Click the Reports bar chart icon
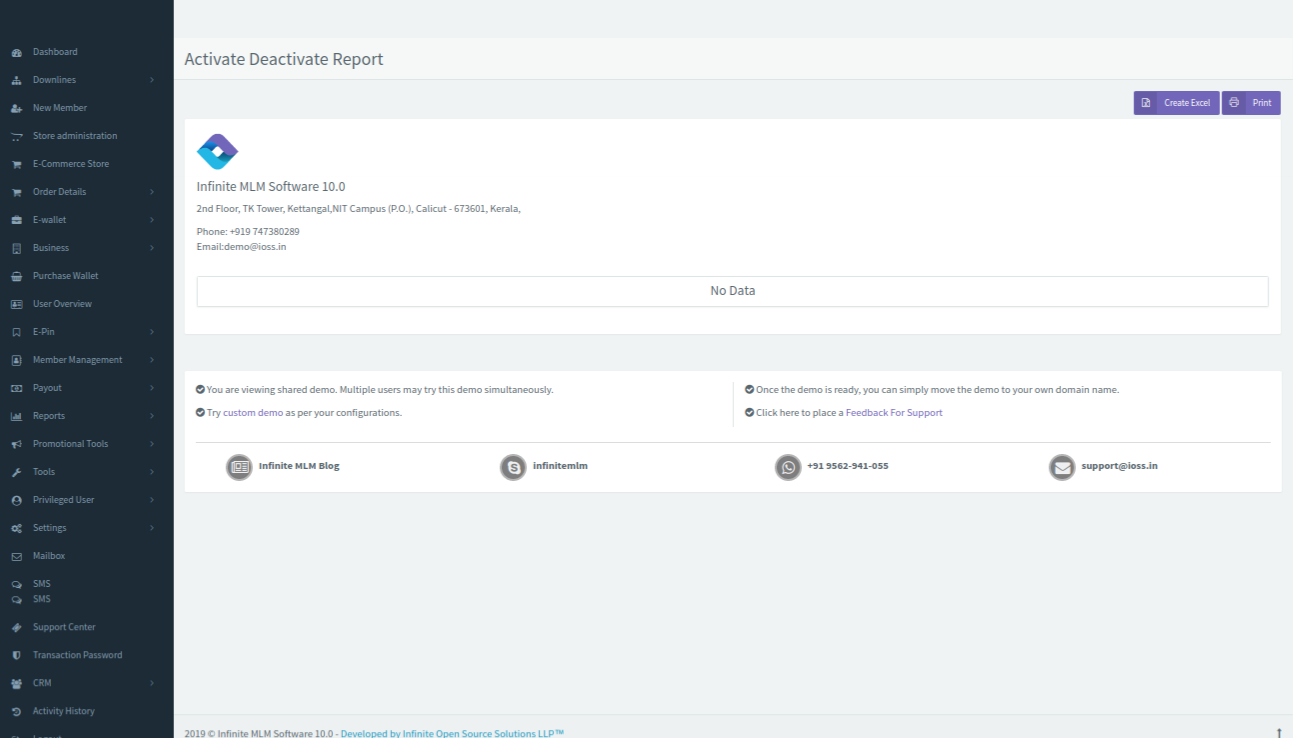The image size is (1293, 738). (x=16, y=416)
